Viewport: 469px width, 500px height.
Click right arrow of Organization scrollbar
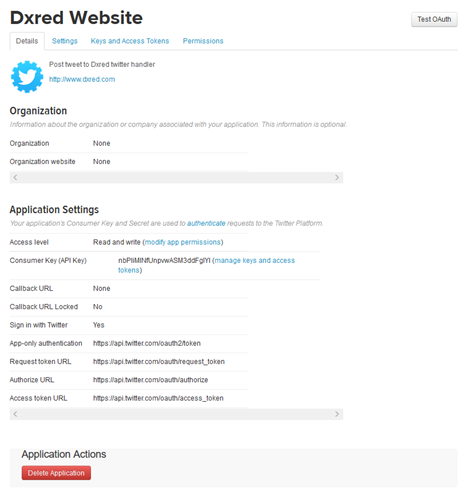coord(337,177)
